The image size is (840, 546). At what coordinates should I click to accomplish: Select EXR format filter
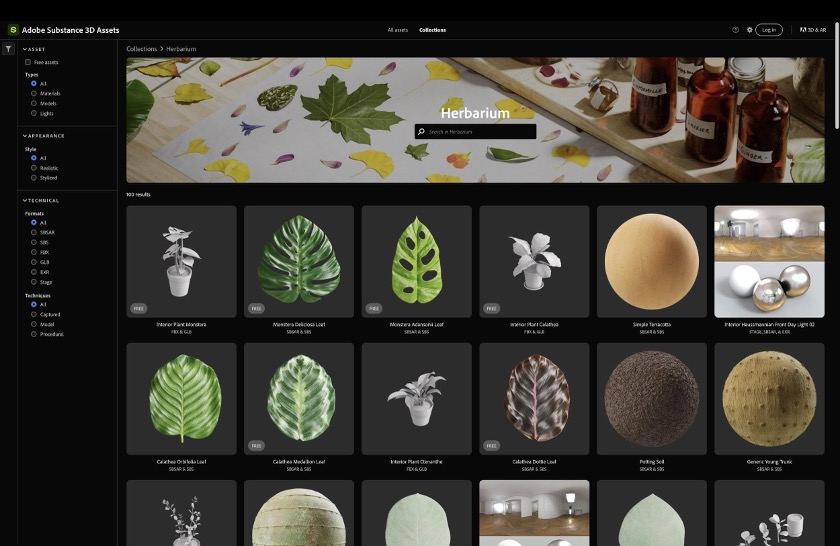34,272
